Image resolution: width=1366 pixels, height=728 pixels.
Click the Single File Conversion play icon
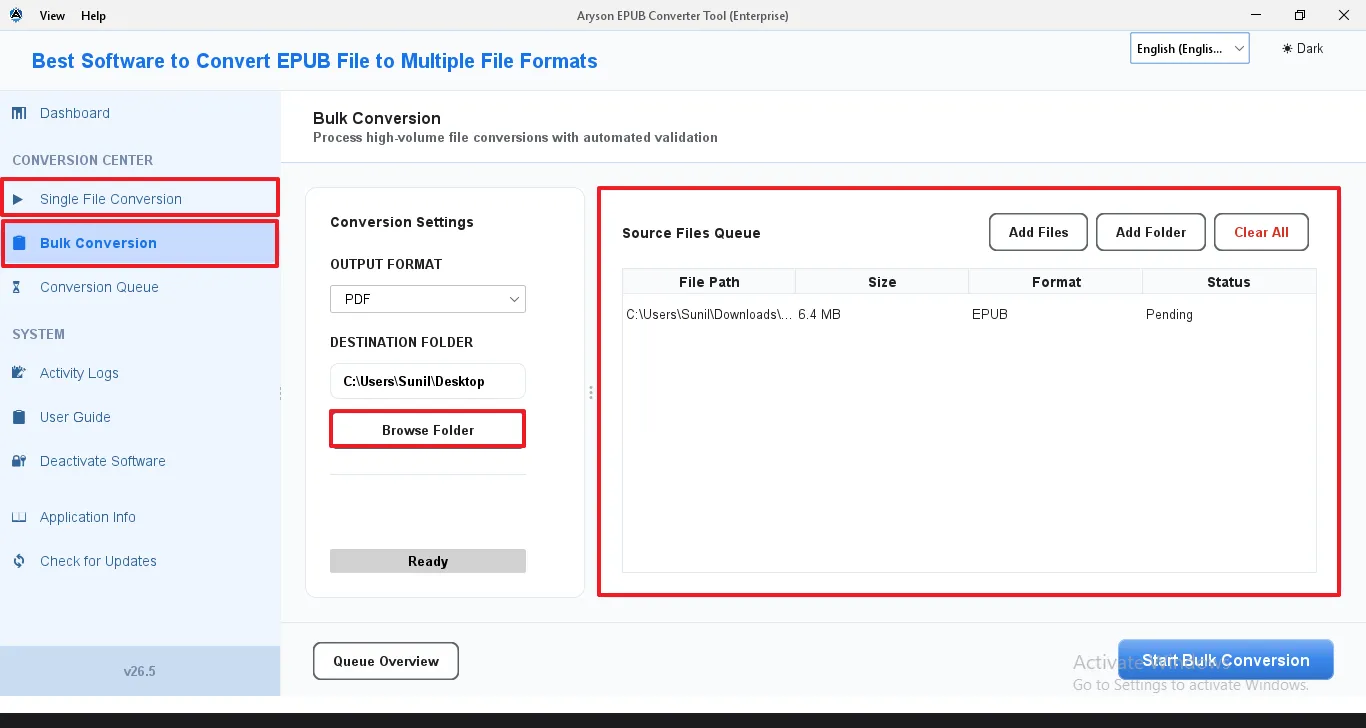pos(18,199)
